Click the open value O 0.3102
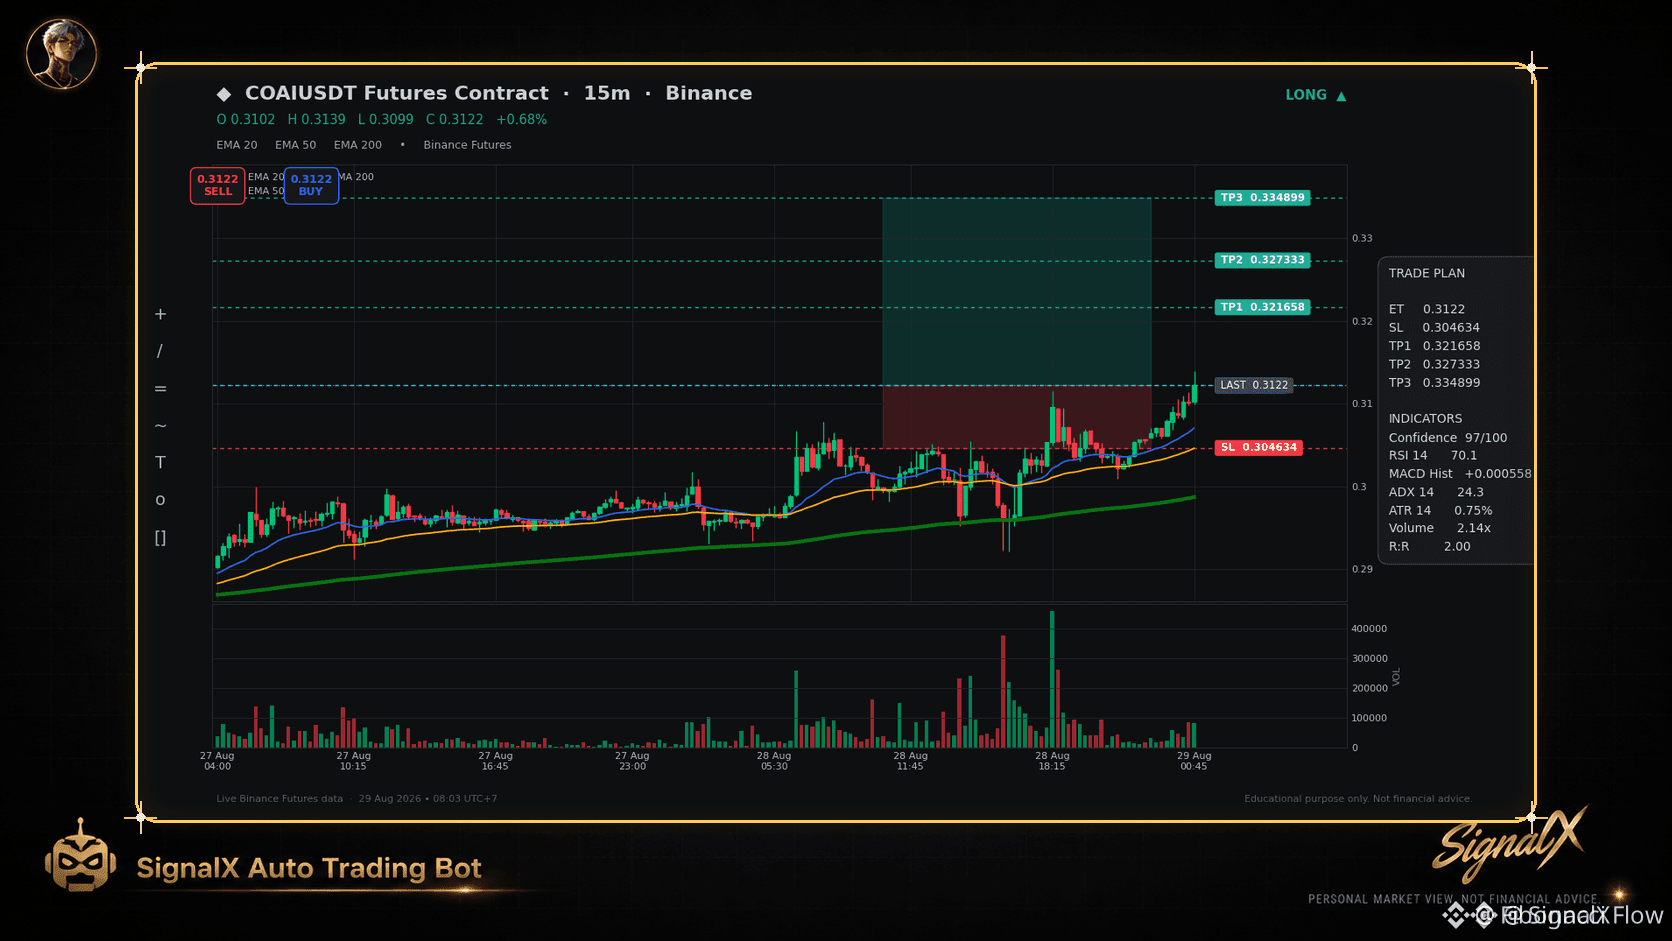The width and height of the screenshot is (1672, 941). pyautogui.click(x=246, y=119)
